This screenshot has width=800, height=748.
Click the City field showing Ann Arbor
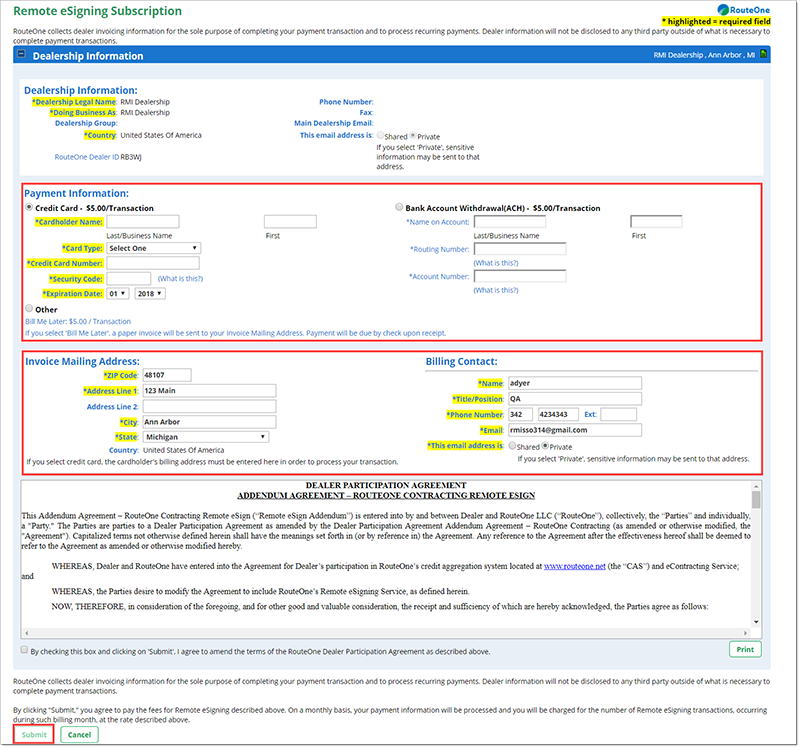pyautogui.click(x=209, y=422)
